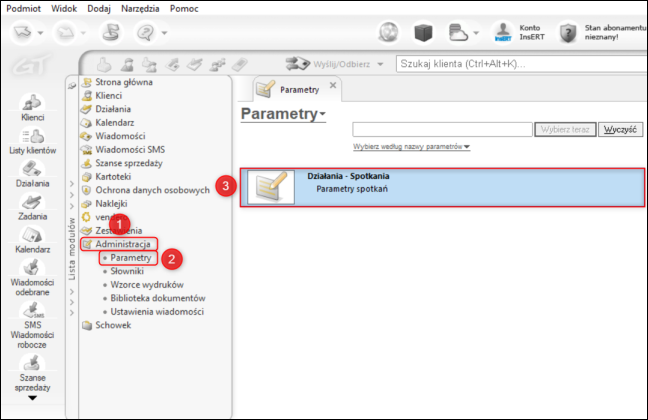Image resolution: width=648 pixels, height=420 pixels.
Task: Click the pin icon above Lista modułów
Action: point(72,86)
